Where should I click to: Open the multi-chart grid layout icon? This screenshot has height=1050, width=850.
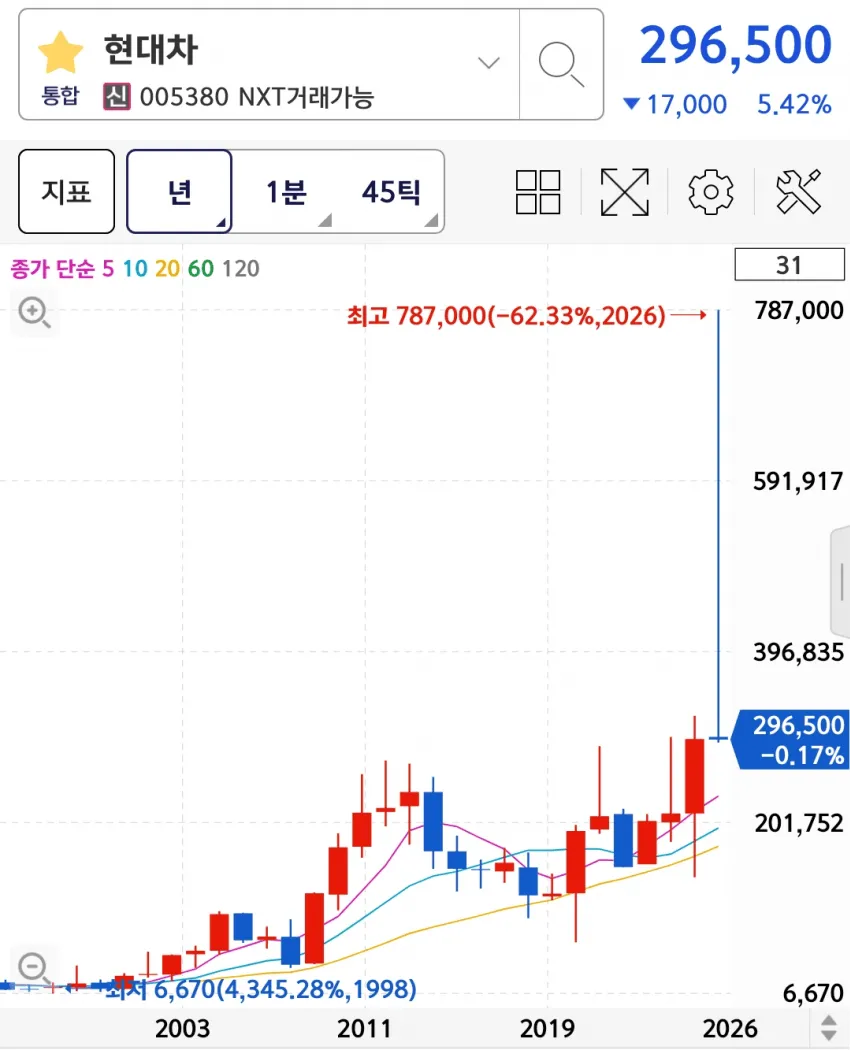538,192
